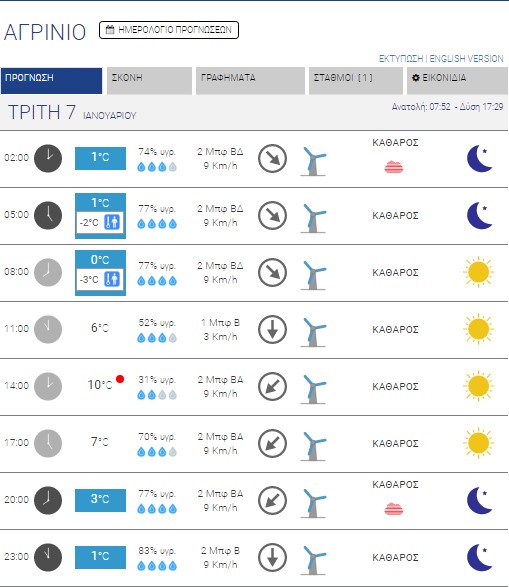Click the 3°C temperature box at 20:00

coord(100,500)
